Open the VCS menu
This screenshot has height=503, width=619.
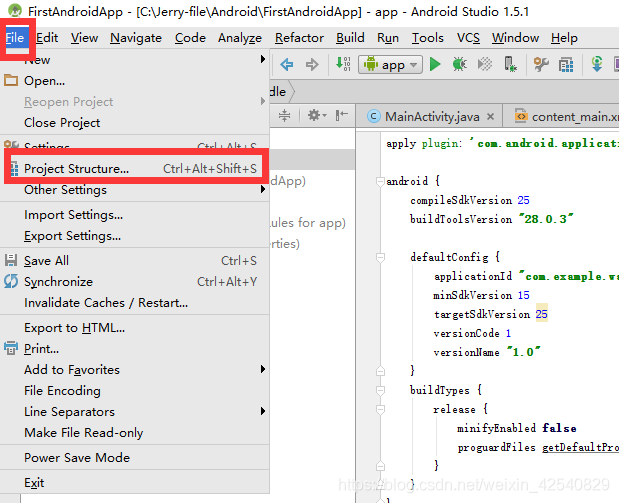click(x=468, y=38)
